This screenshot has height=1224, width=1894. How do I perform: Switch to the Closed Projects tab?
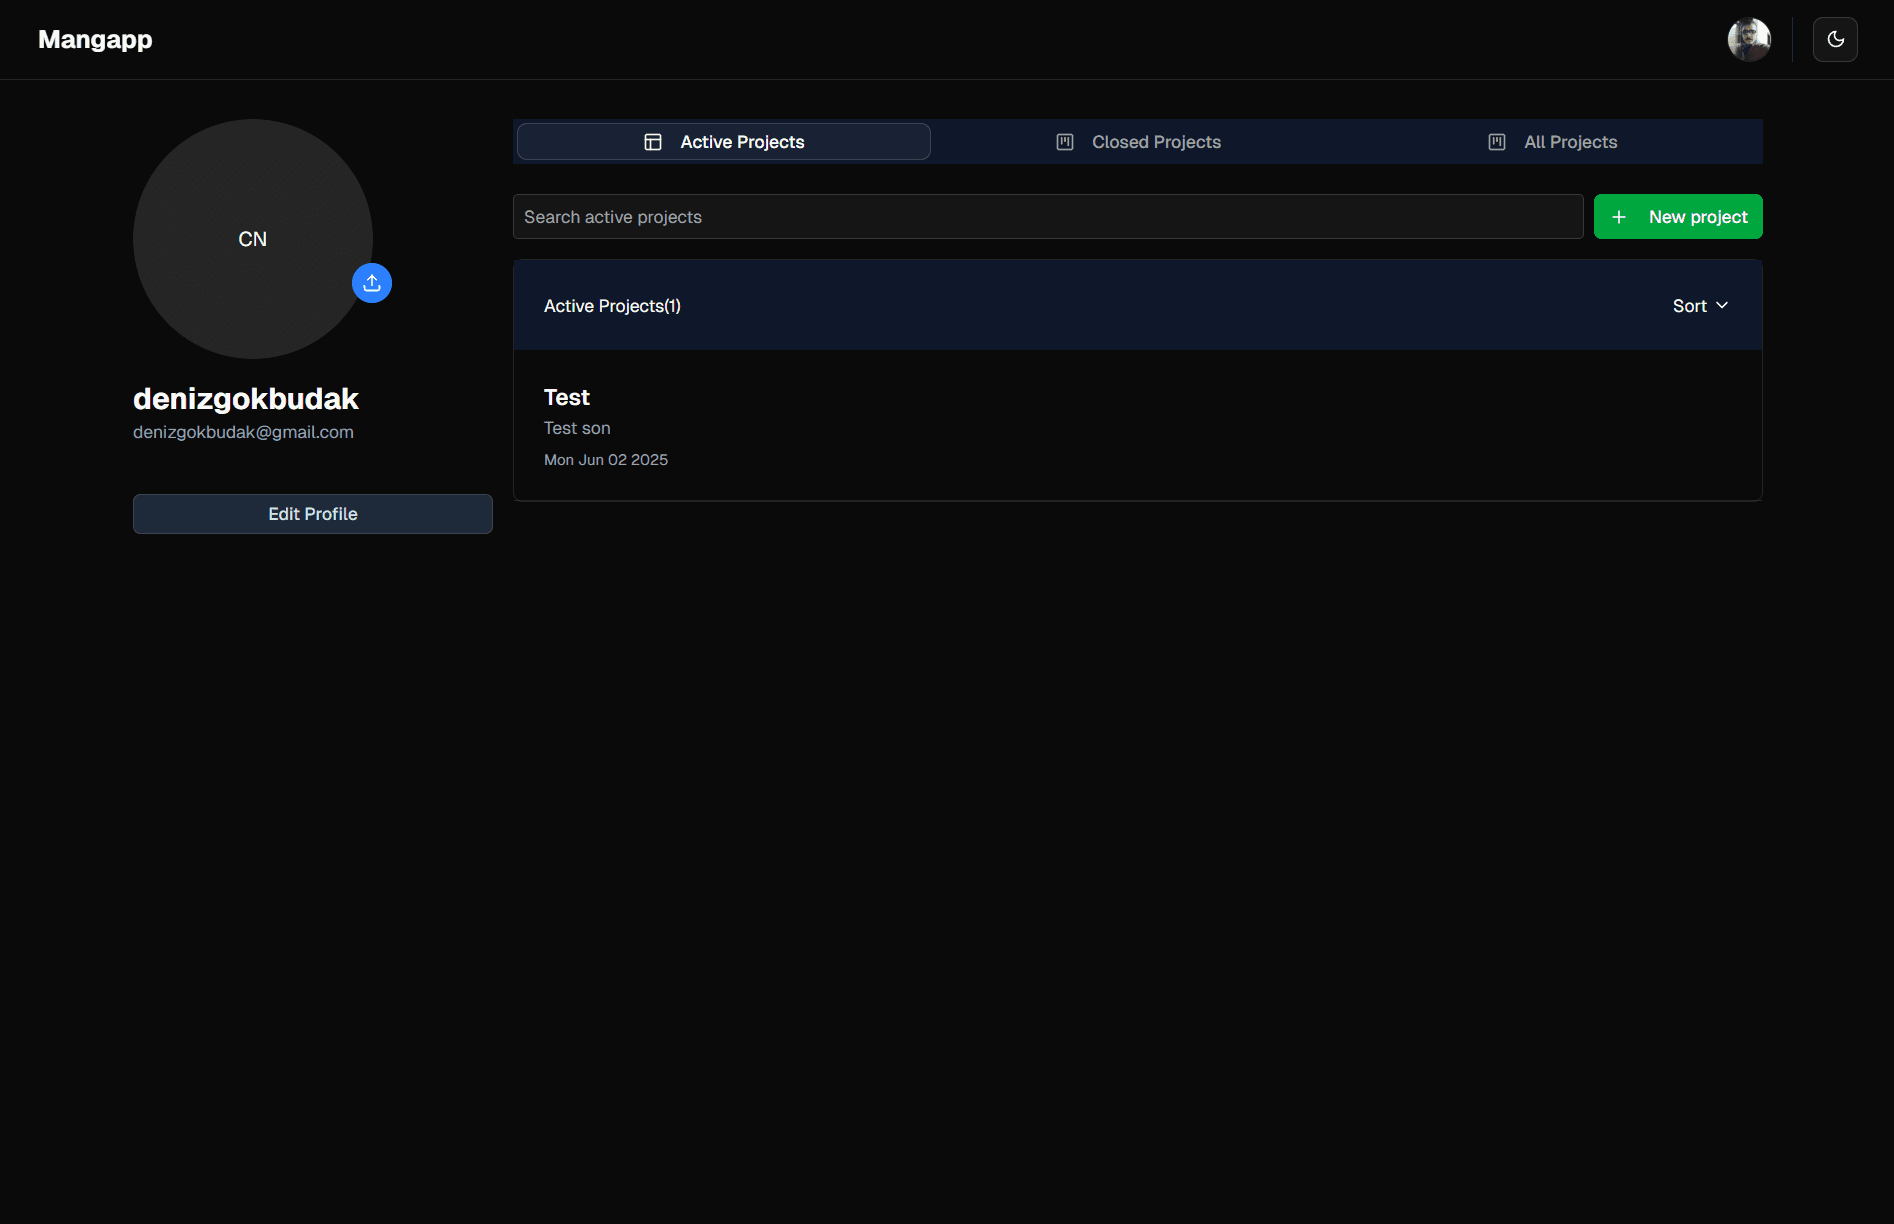point(1137,141)
